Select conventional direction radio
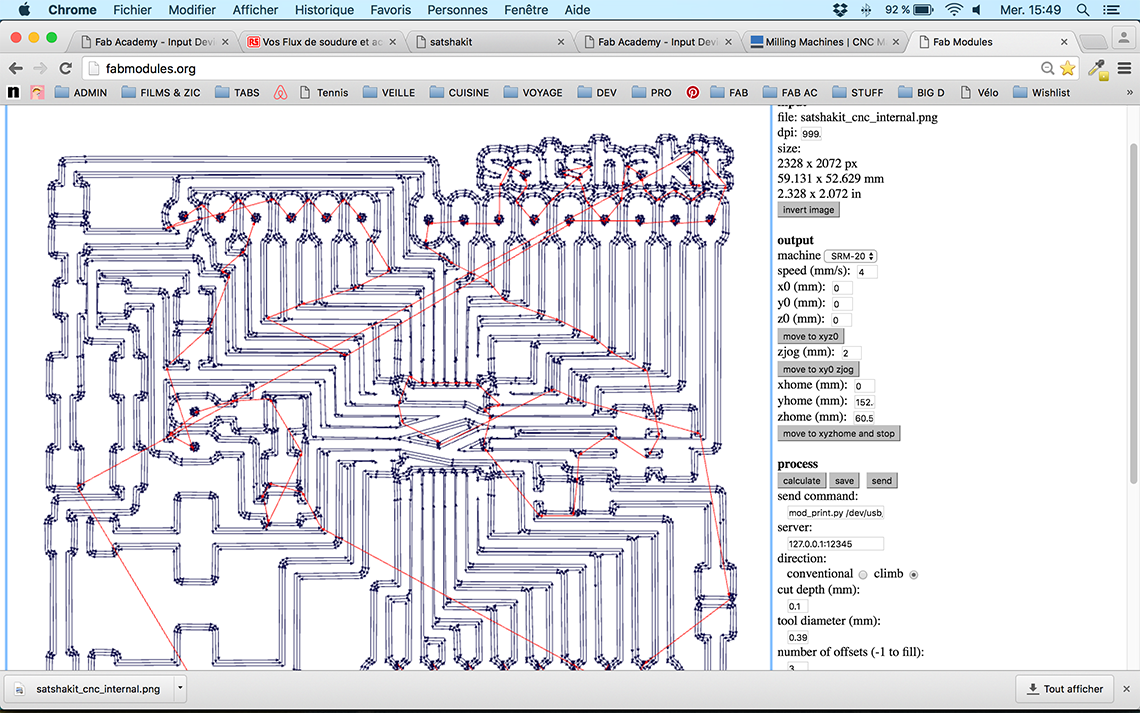Screen dimensions: 1140x713 [863, 574]
